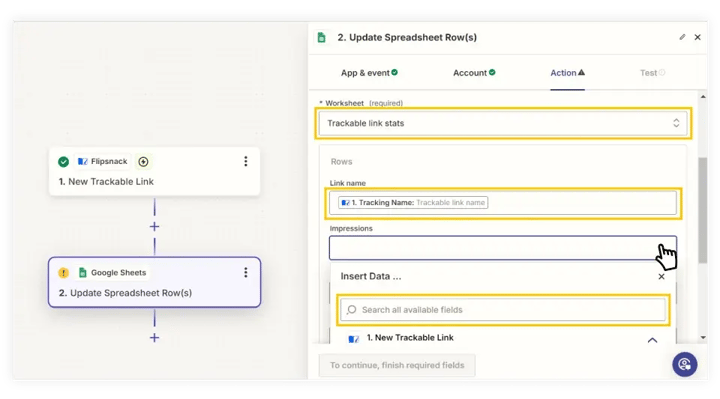
Task: Click the pencil rename icon in panel header
Action: (682, 37)
